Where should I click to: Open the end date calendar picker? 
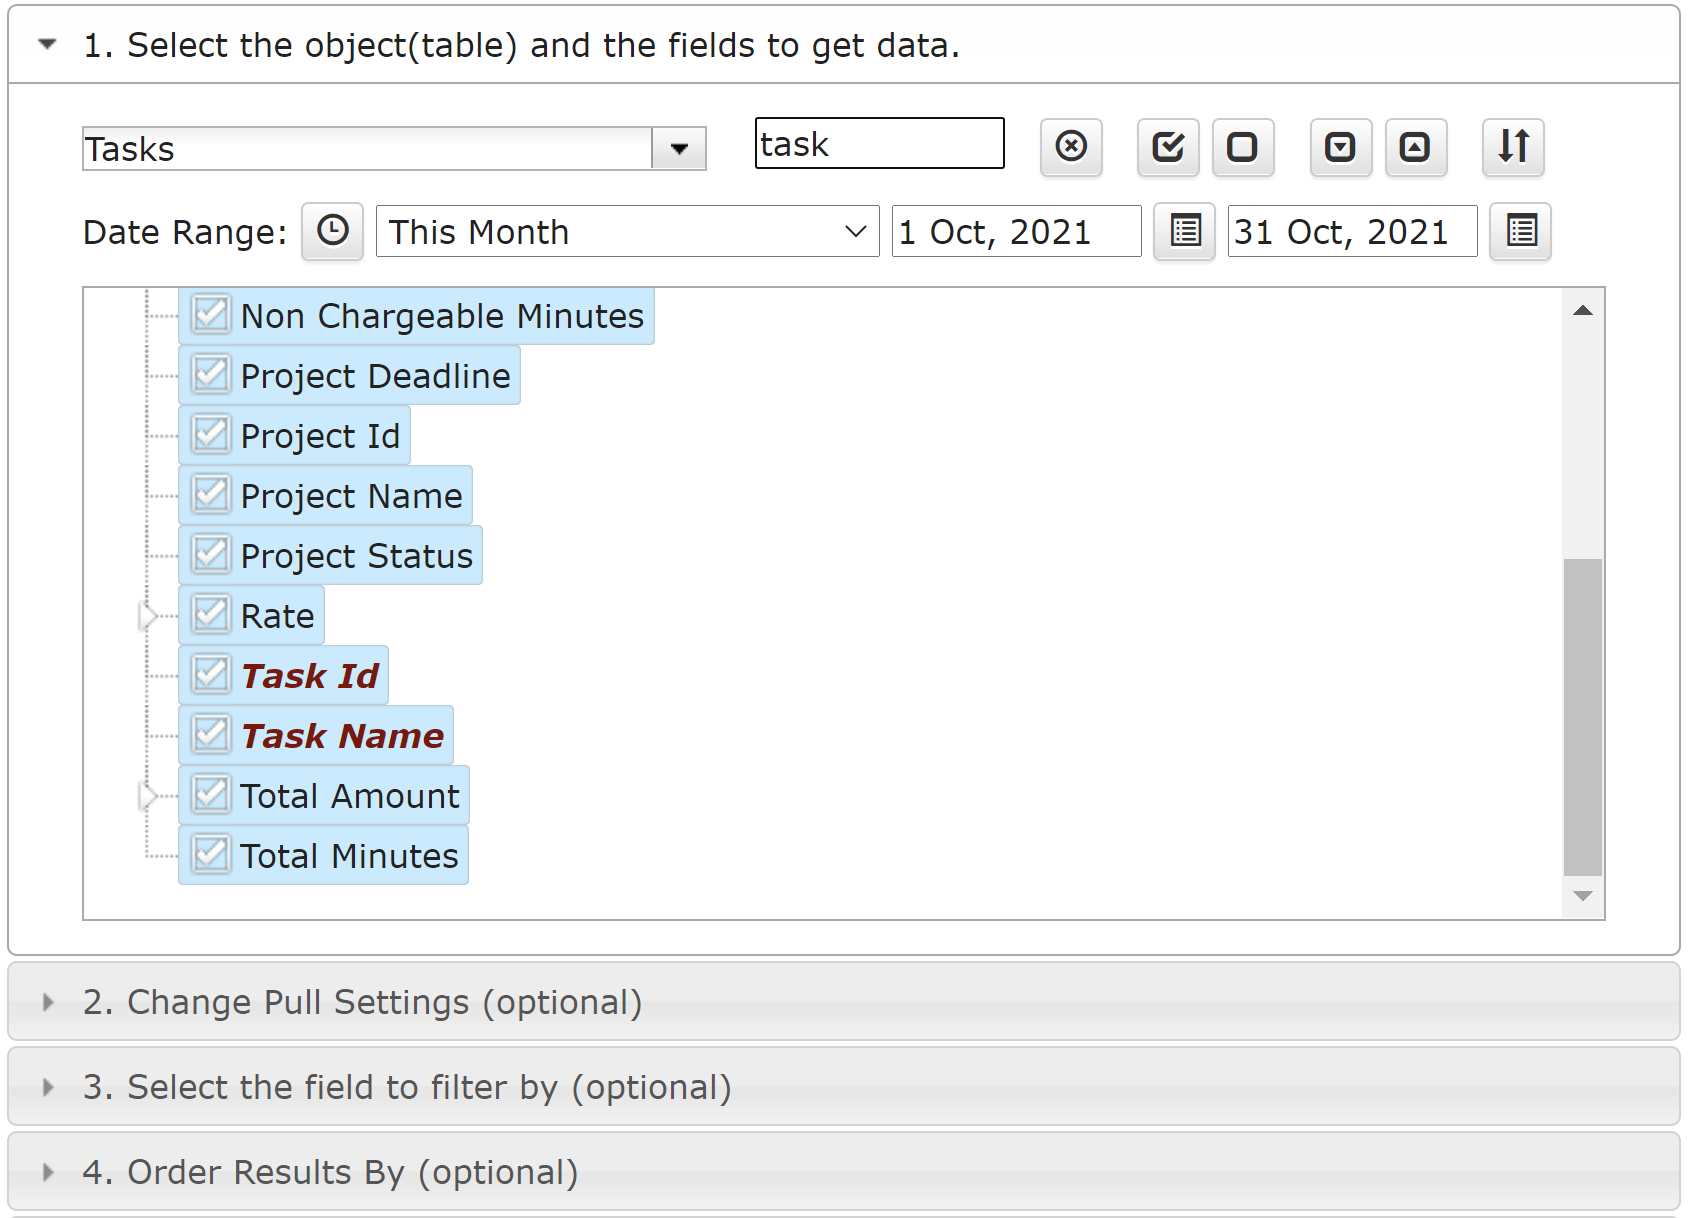coord(1521,231)
